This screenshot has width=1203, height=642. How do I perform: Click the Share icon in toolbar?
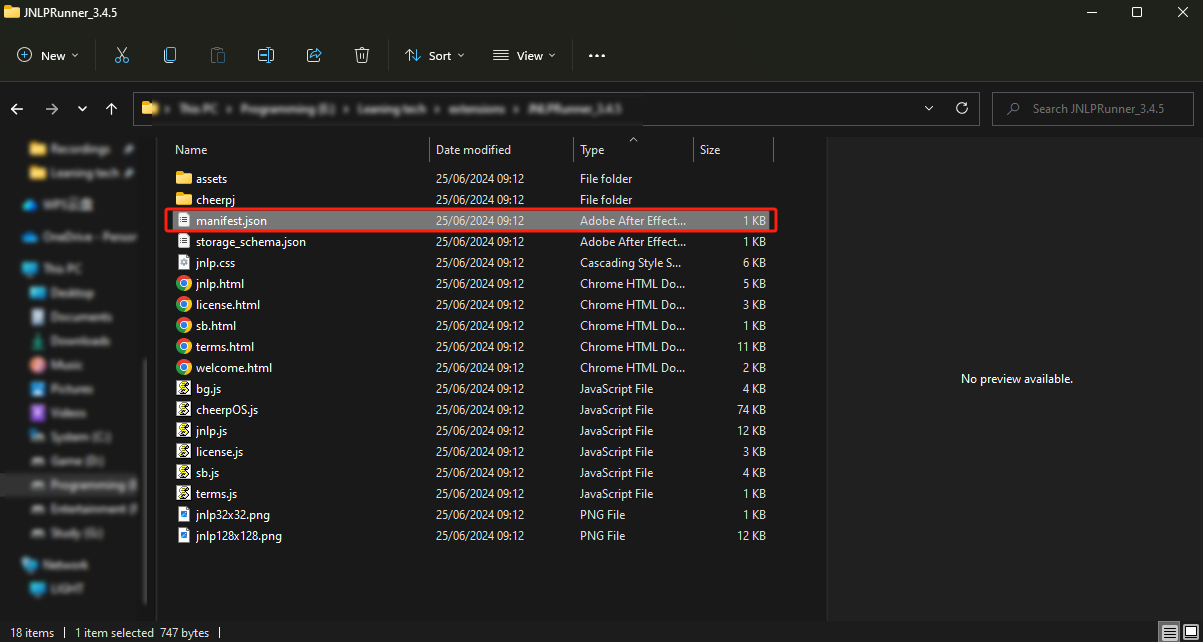pyautogui.click(x=314, y=56)
